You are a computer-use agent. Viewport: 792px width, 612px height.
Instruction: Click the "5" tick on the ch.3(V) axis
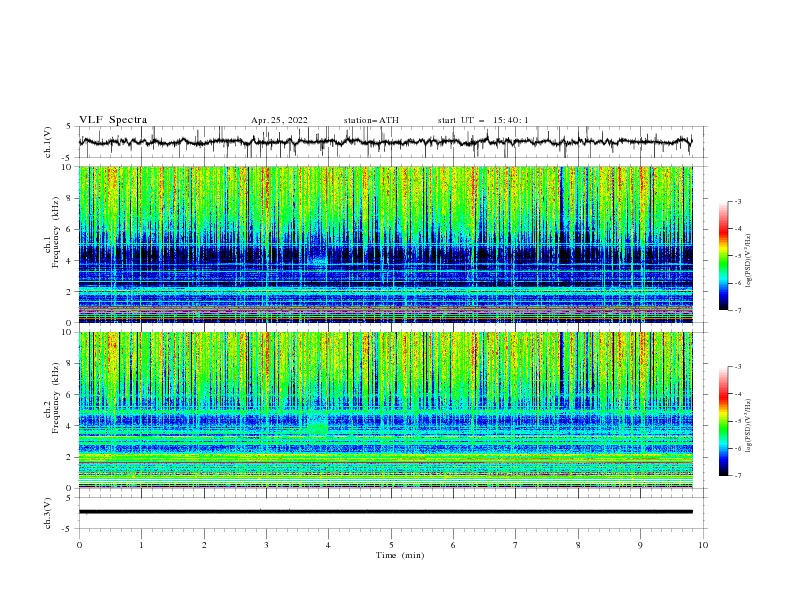[69, 498]
